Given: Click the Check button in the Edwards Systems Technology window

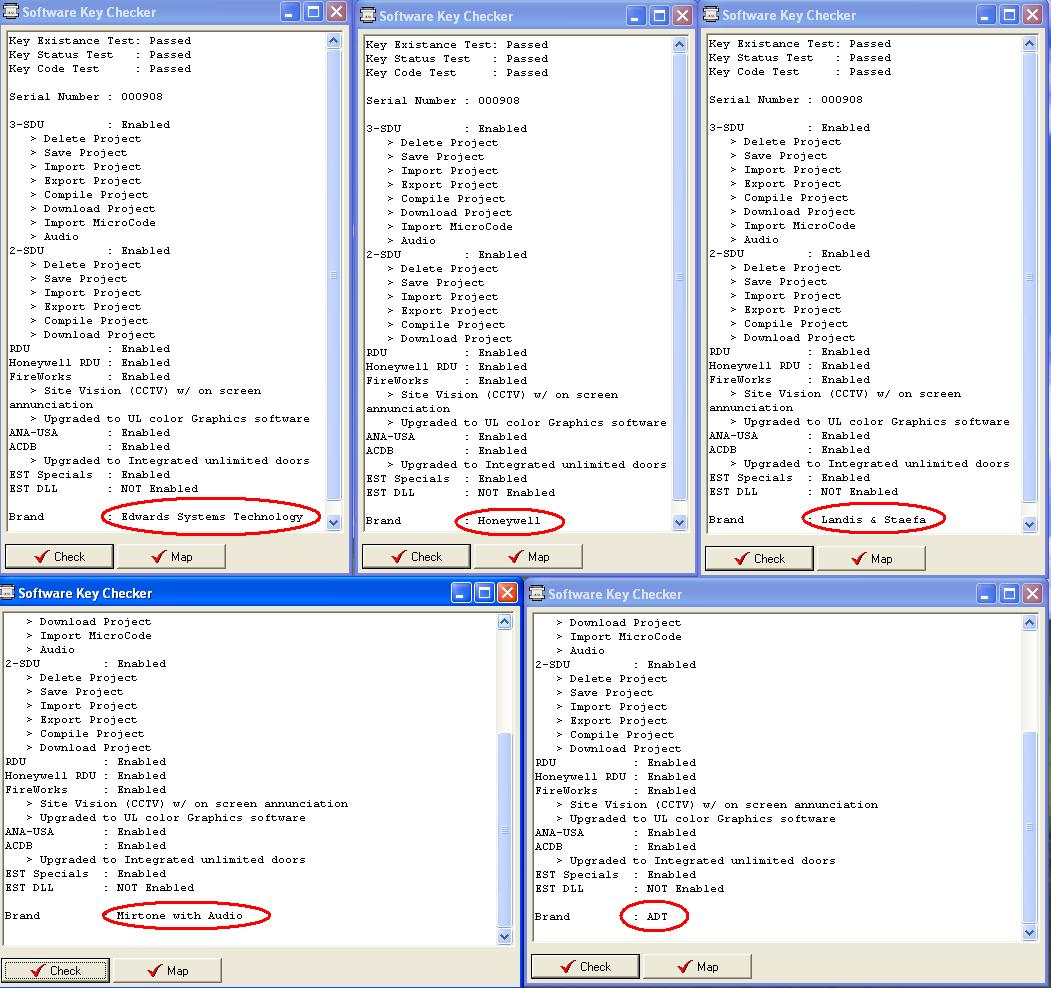Looking at the screenshot, I should point(59,556).
